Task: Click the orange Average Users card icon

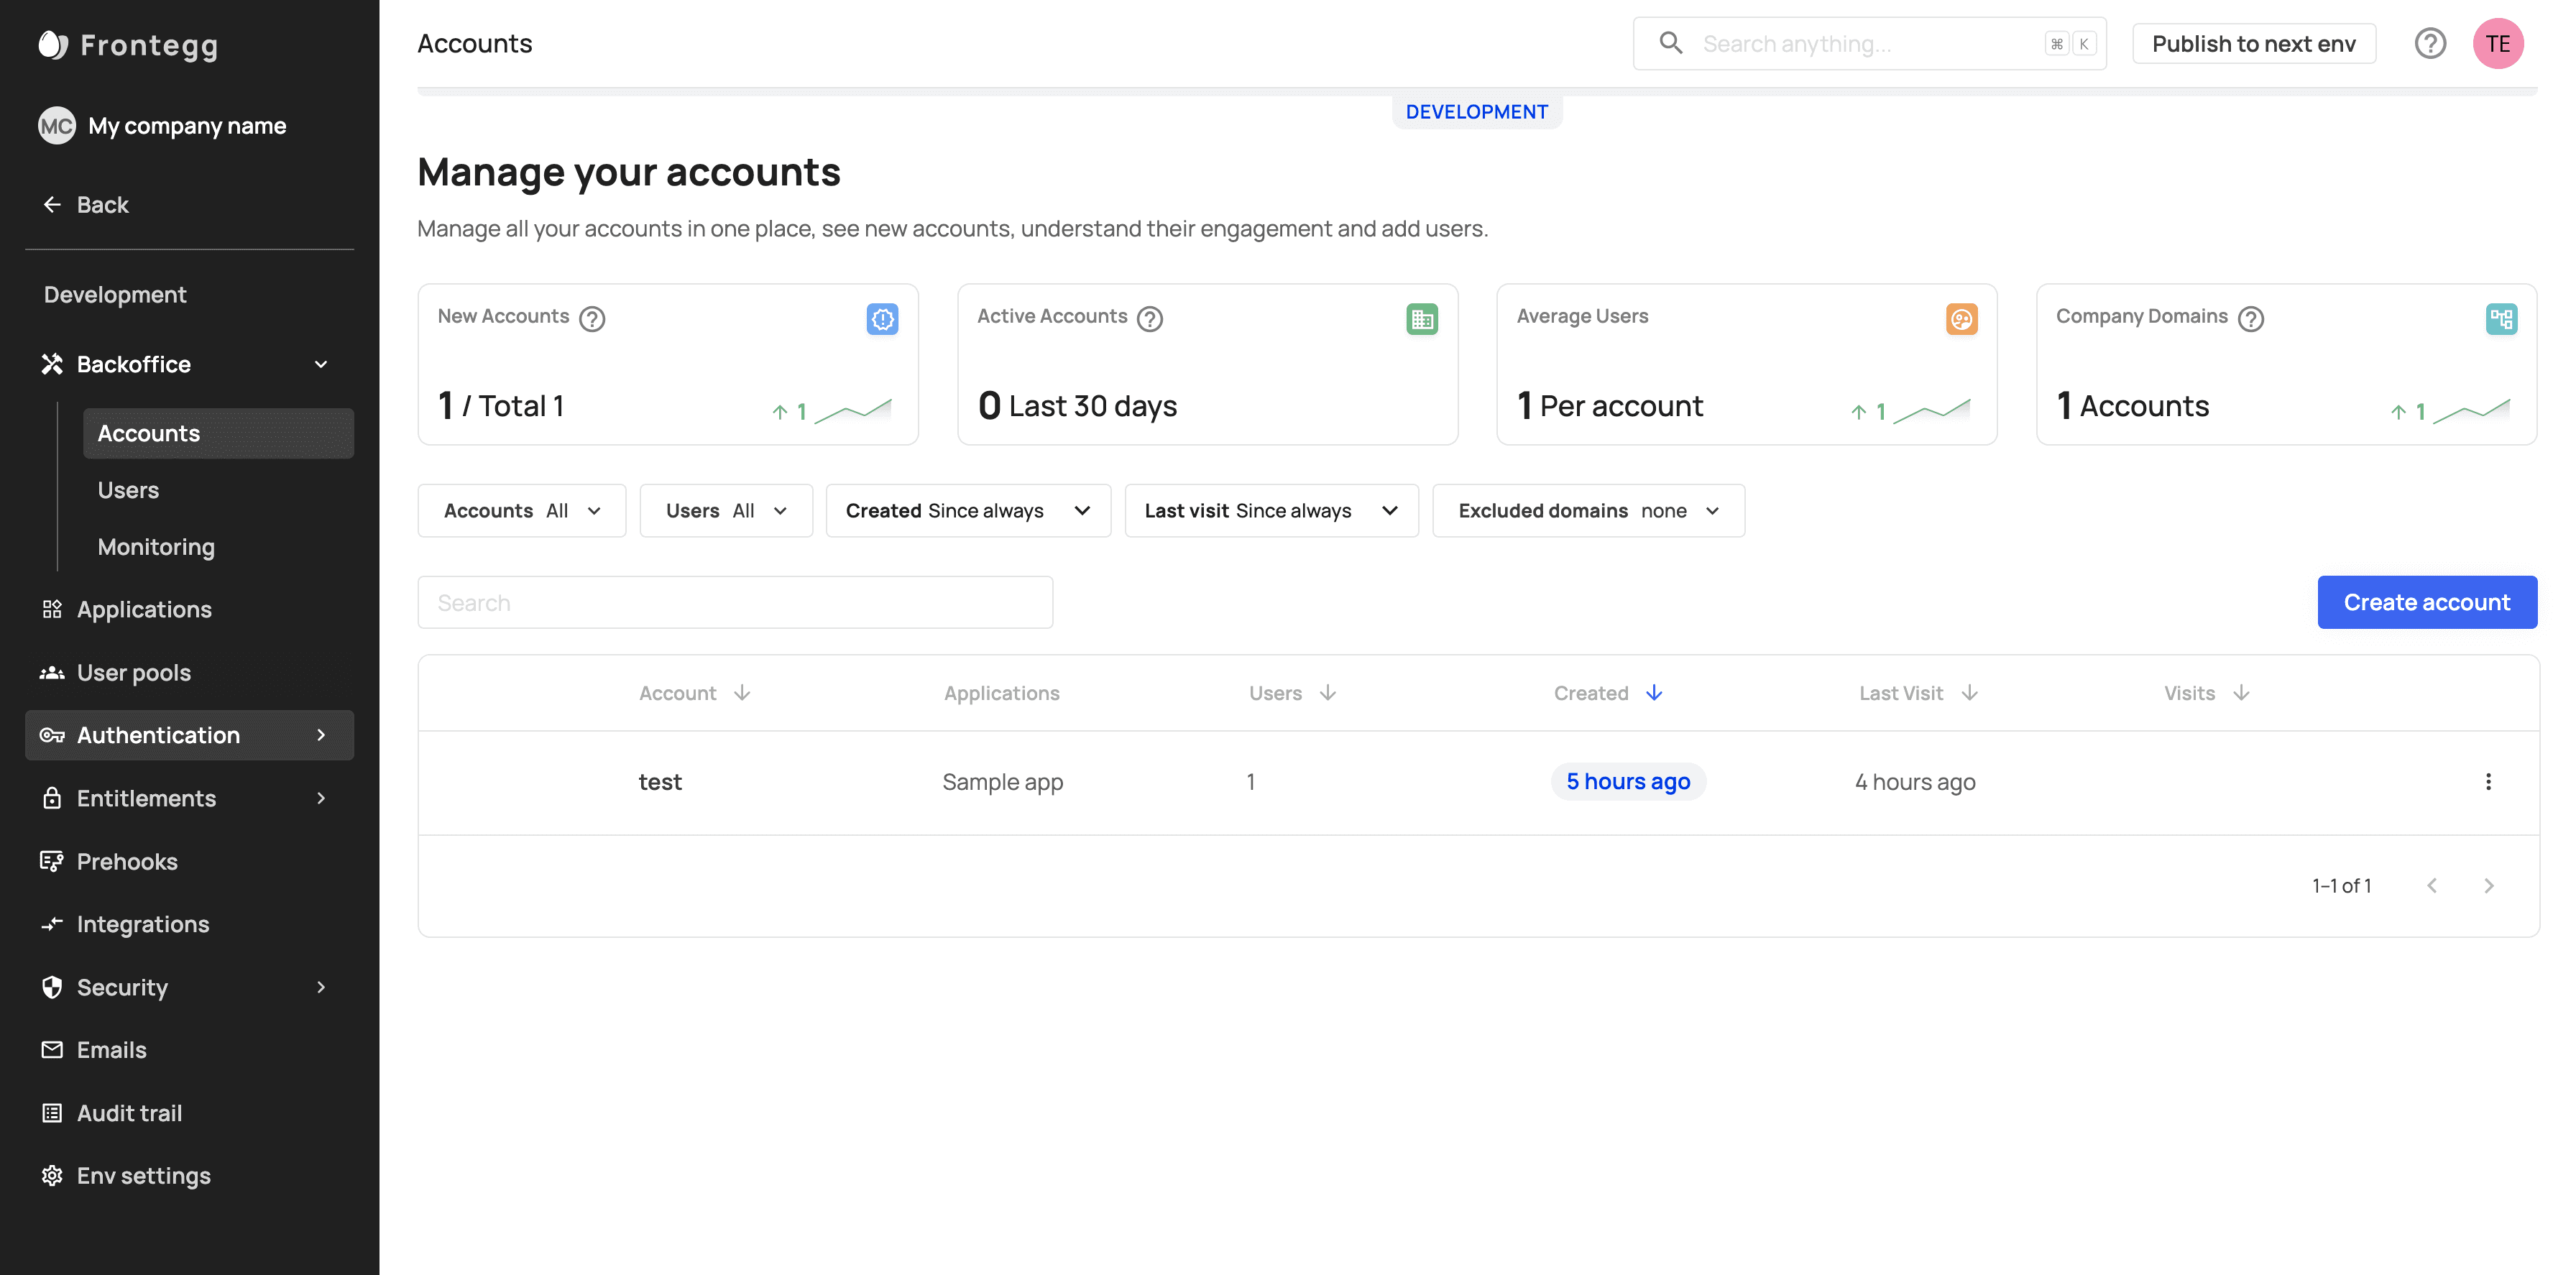Action: [1962, 319]
